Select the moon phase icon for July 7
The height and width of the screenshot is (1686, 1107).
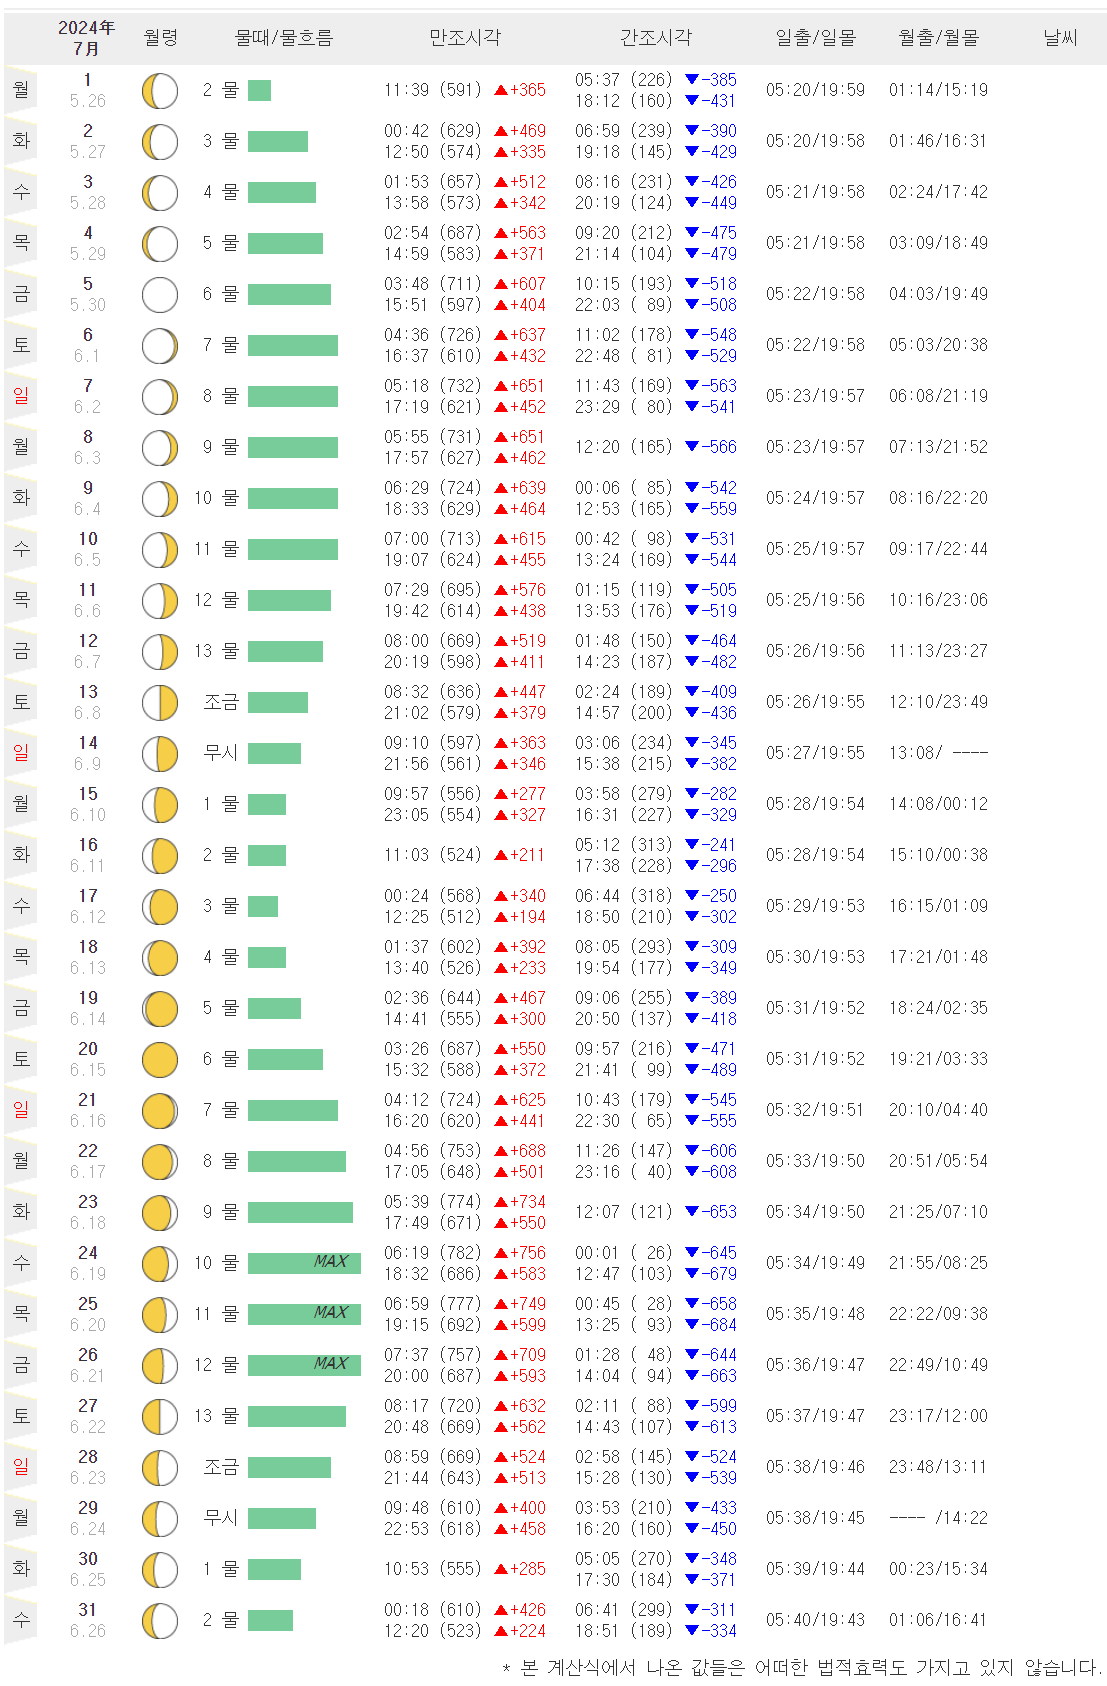click(160, 397)
